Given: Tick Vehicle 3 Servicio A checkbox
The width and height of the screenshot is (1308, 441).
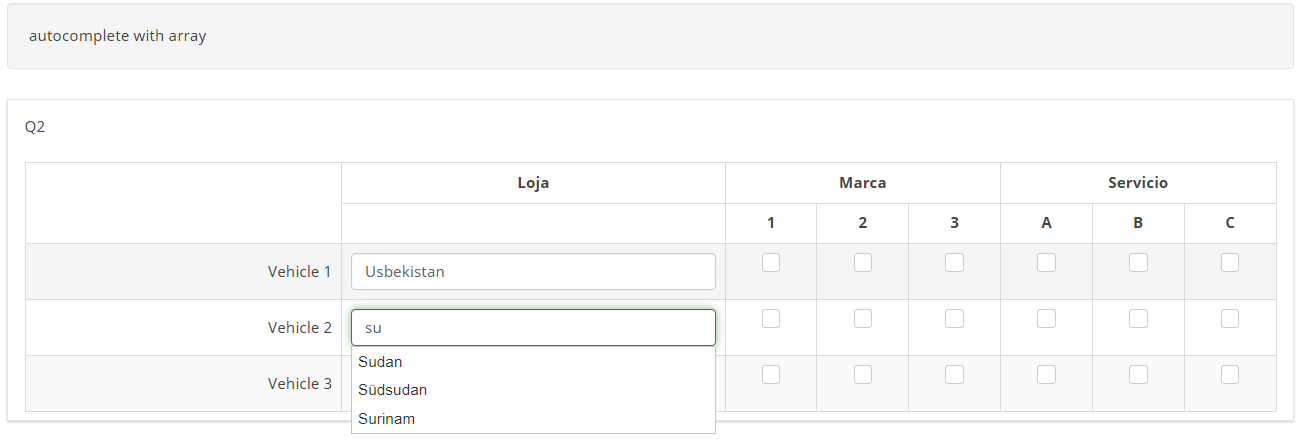Looking at the screenshot, I should tap(1046, 375).
